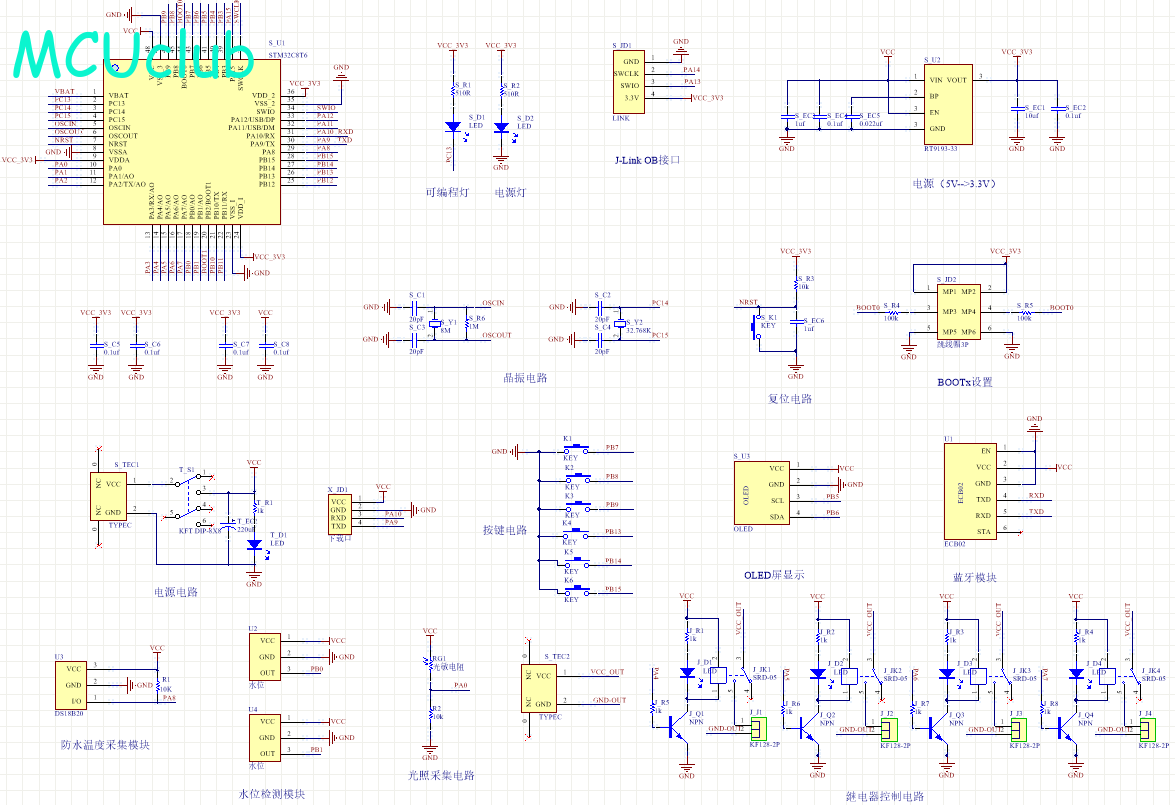Click the J-Link OB接口 caption text
Screen dimensions: 1175x805
point(647,159)
